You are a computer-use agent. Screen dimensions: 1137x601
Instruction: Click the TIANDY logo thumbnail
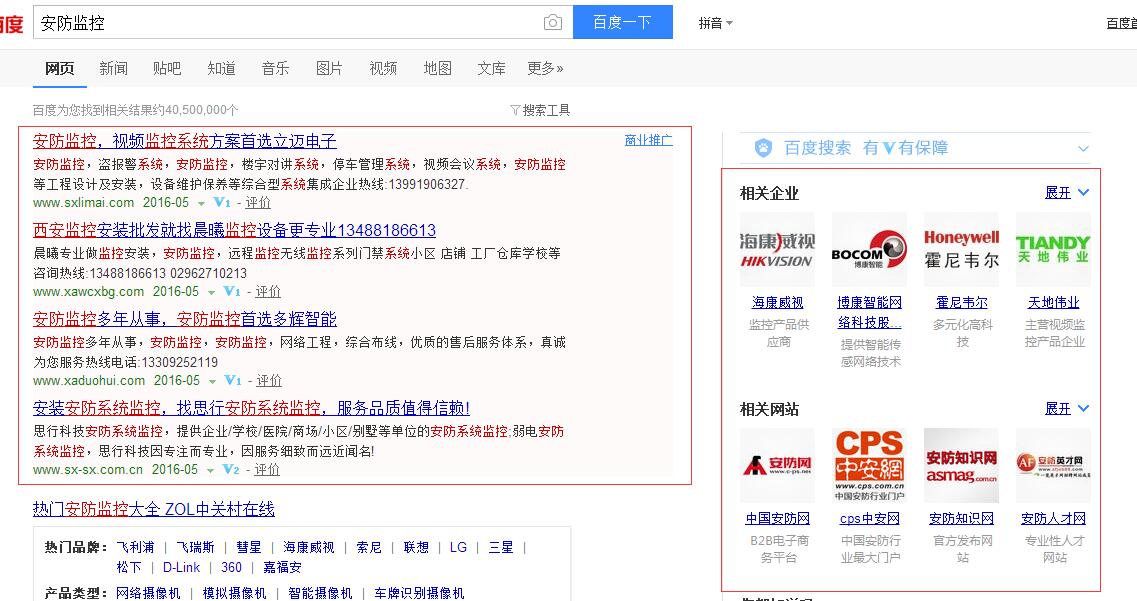[x=1052, y=249]
